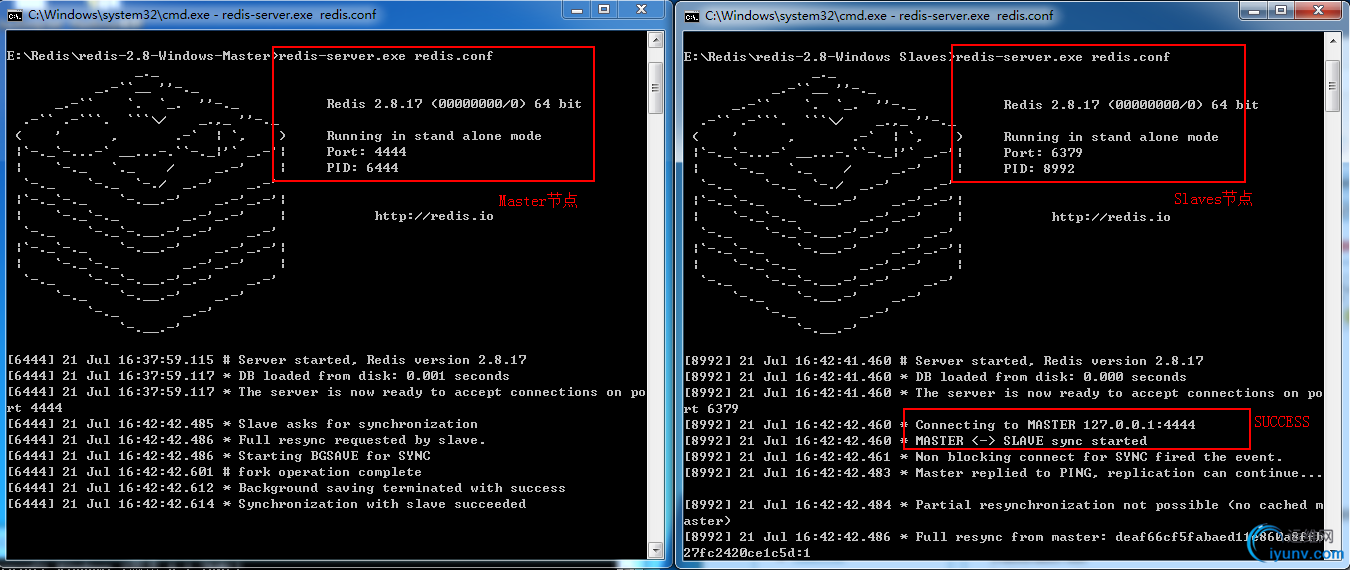Click the scroll-up arrow in Slaves window
This screenshot has width=1350, height=570.
coord(1333,41)
